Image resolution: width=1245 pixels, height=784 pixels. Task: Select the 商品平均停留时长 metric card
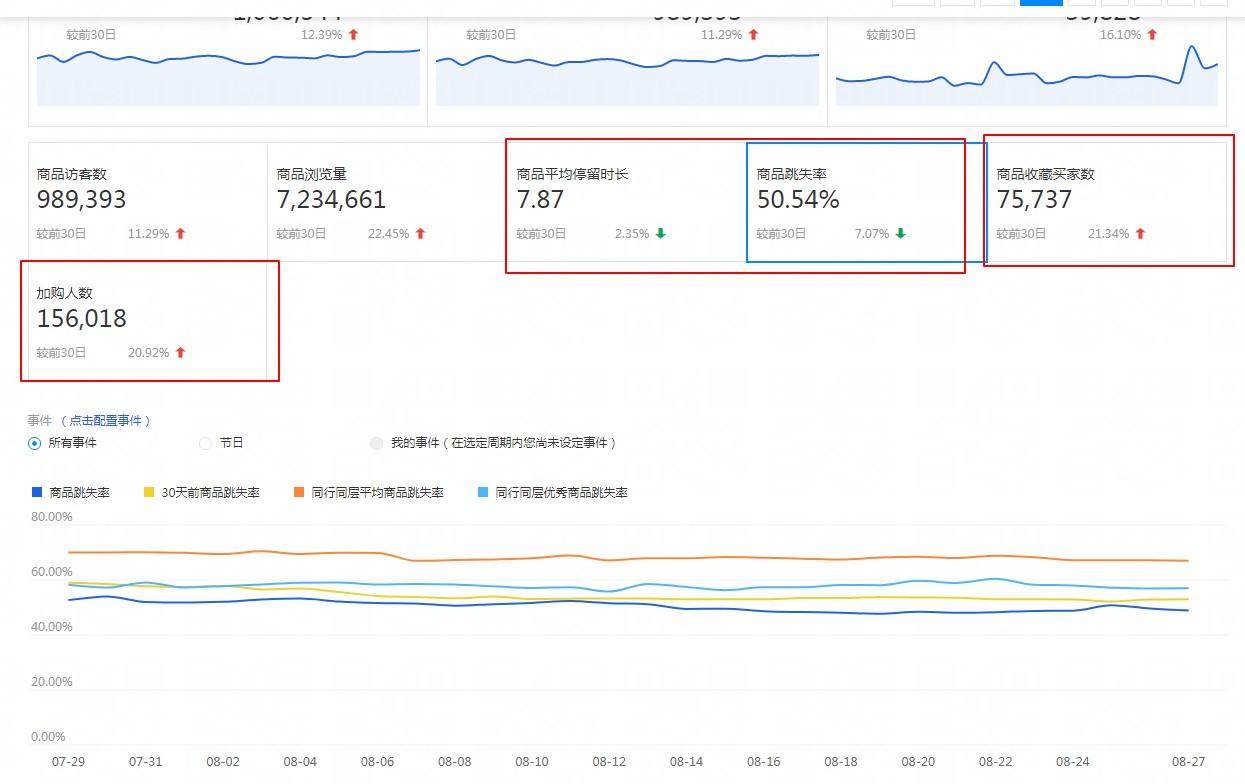627,203
